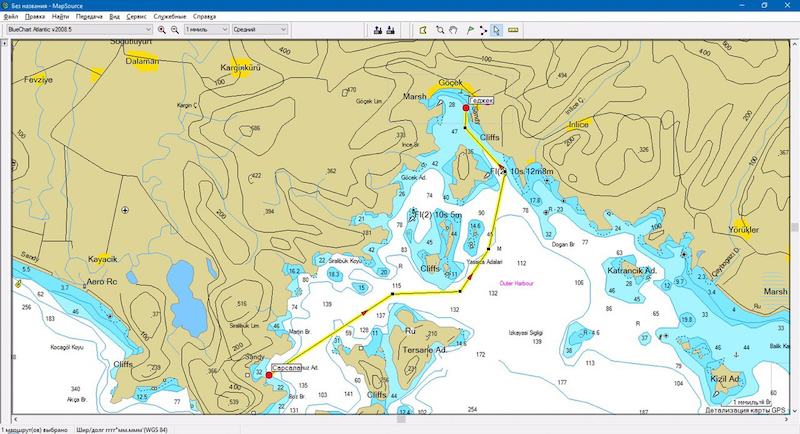Open the Правка menu

click(35, 16)
